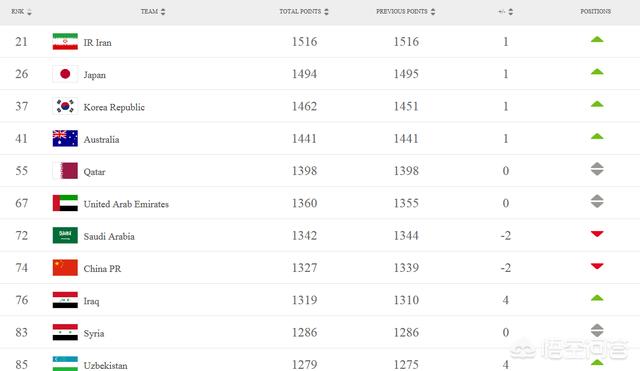Click the Saudi Arabia flag icon

[x=65, y=235]
